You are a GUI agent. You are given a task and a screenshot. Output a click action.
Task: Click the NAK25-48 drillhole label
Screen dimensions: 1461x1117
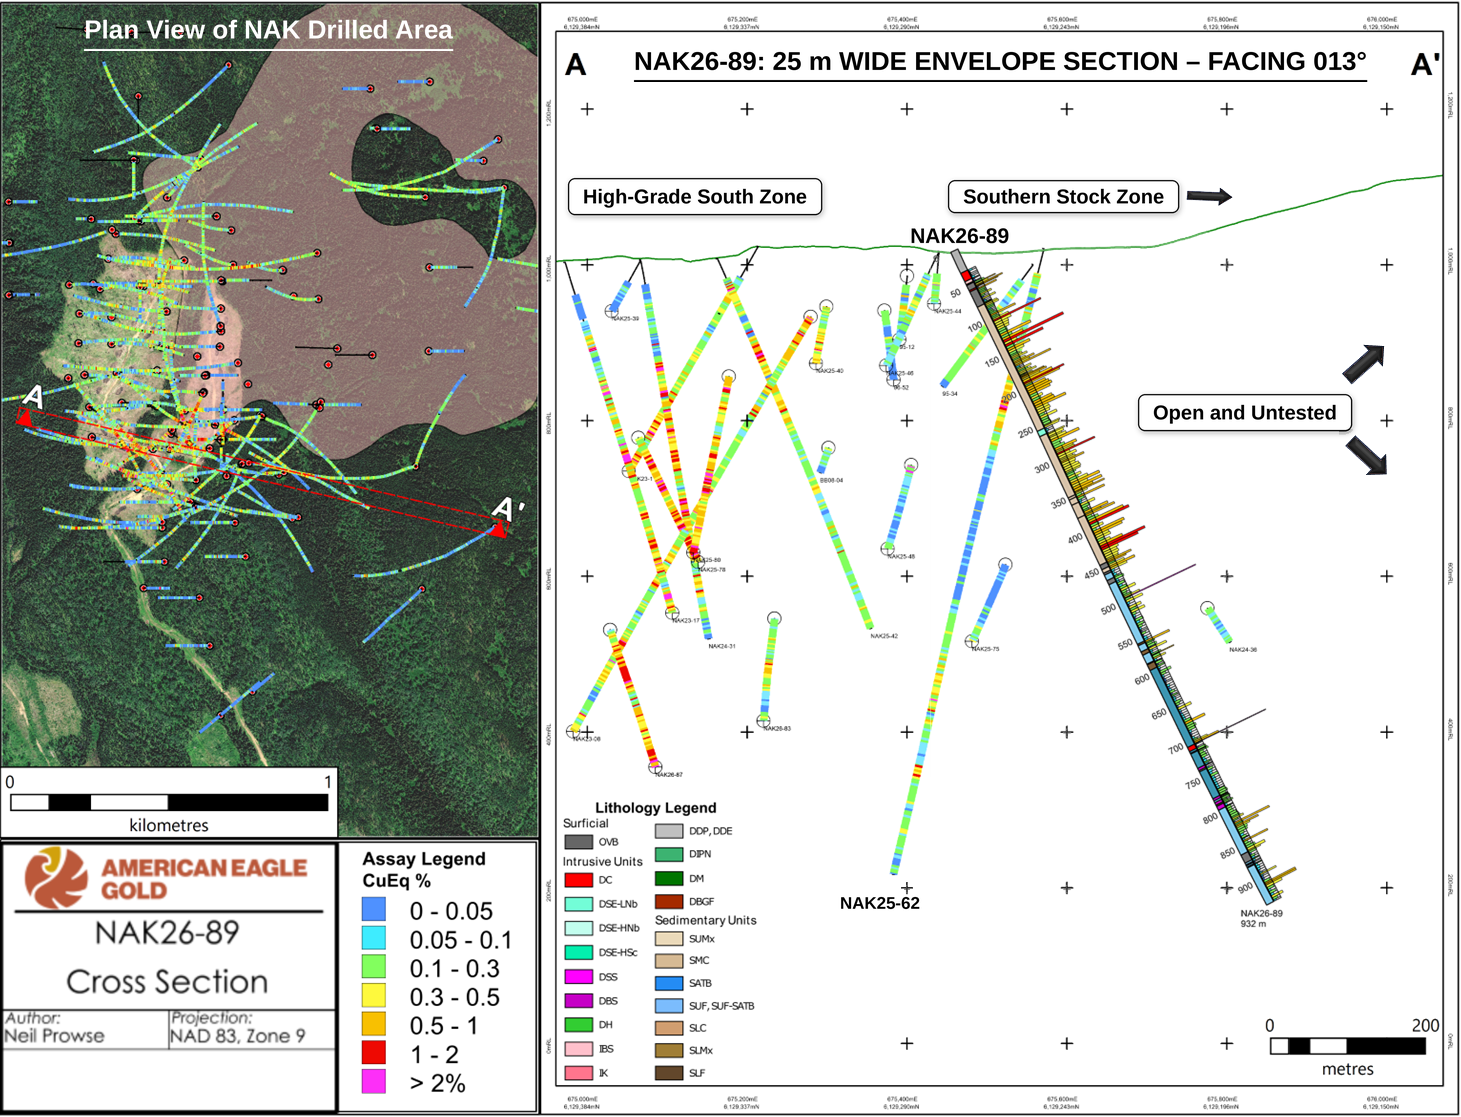pyautogui.click(x=900, y=556)
